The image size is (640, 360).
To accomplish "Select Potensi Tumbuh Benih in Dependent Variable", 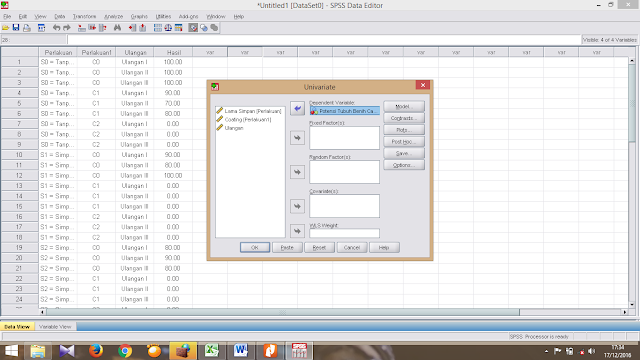I will [344, 111].
